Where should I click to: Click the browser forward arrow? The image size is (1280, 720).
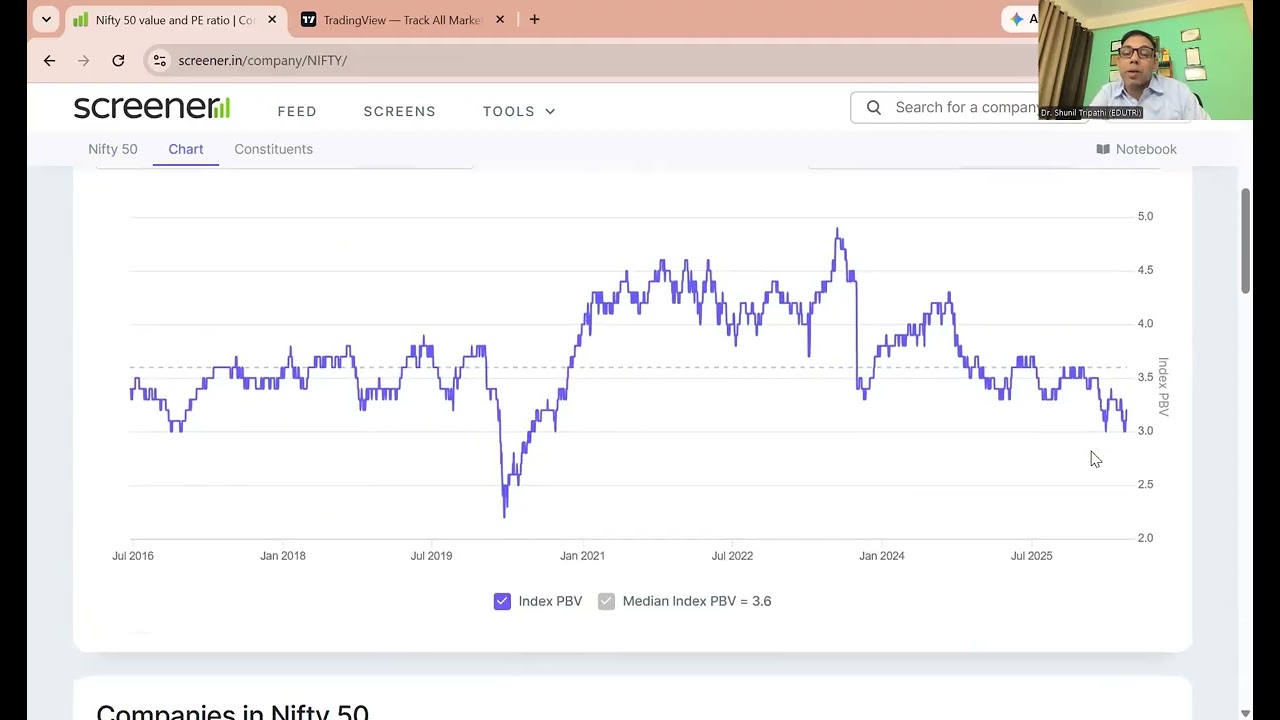(83, 60)
